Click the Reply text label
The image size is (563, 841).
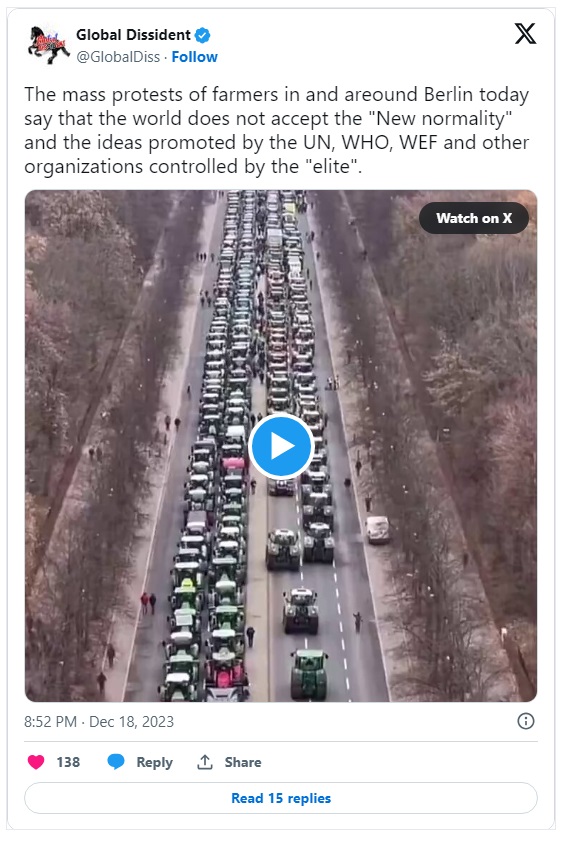pyautogui.click(x=154, y=762)
